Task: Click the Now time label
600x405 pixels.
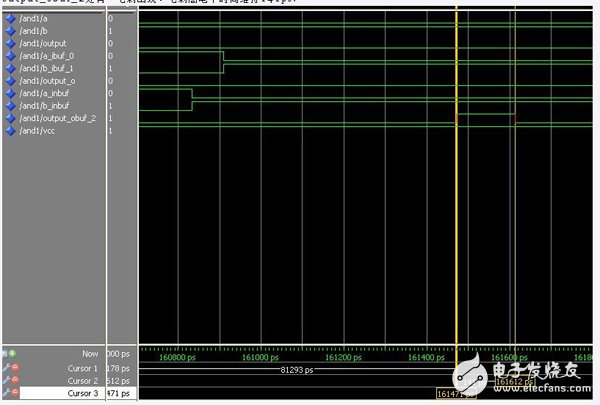Action: tap(90, 354)
